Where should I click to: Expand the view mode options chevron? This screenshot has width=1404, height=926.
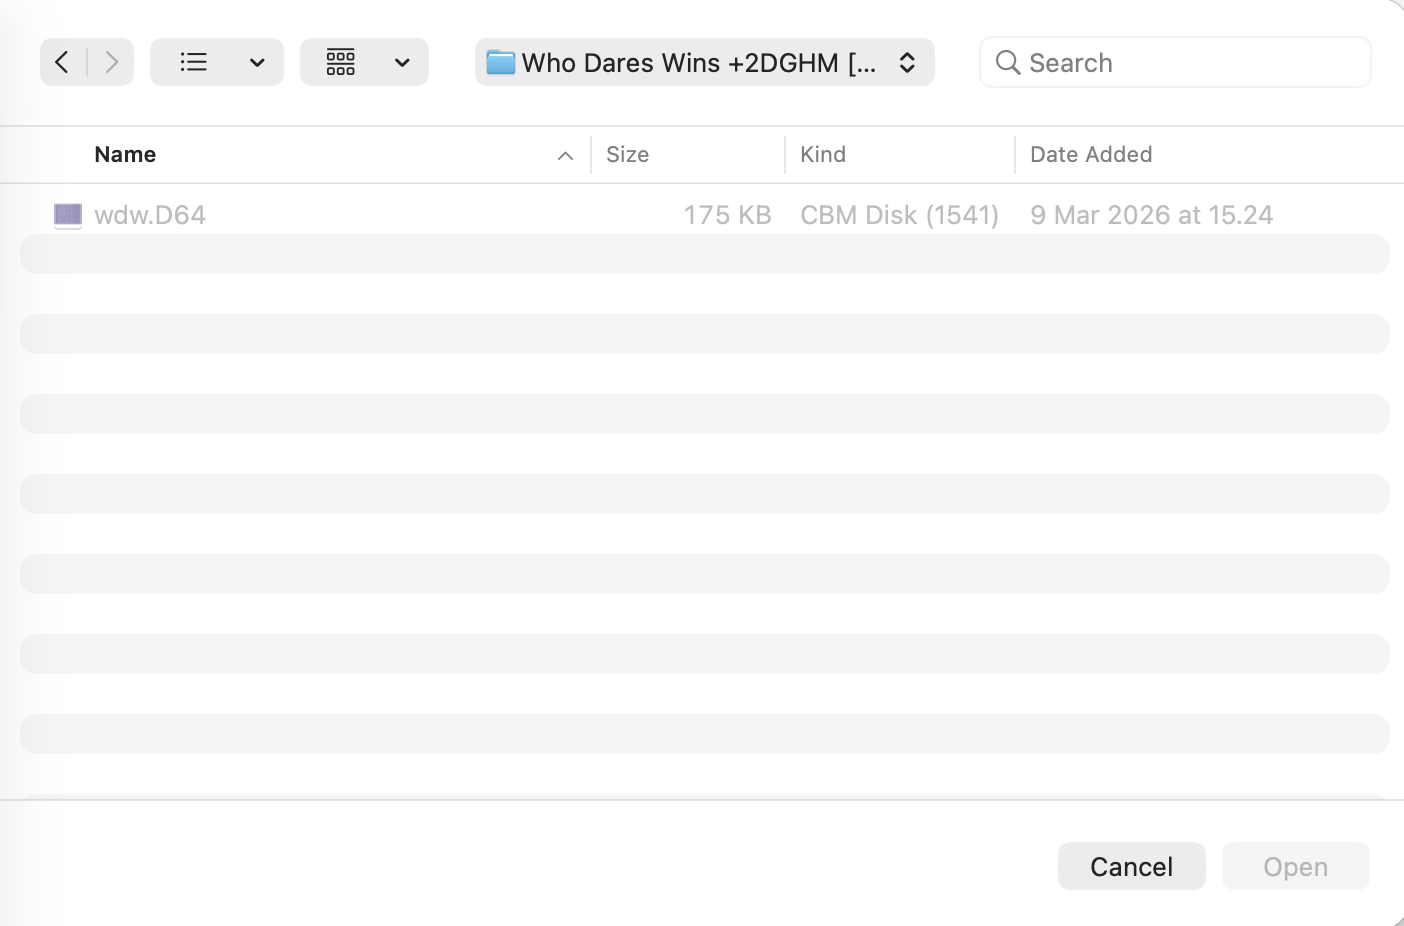(257, 62)
